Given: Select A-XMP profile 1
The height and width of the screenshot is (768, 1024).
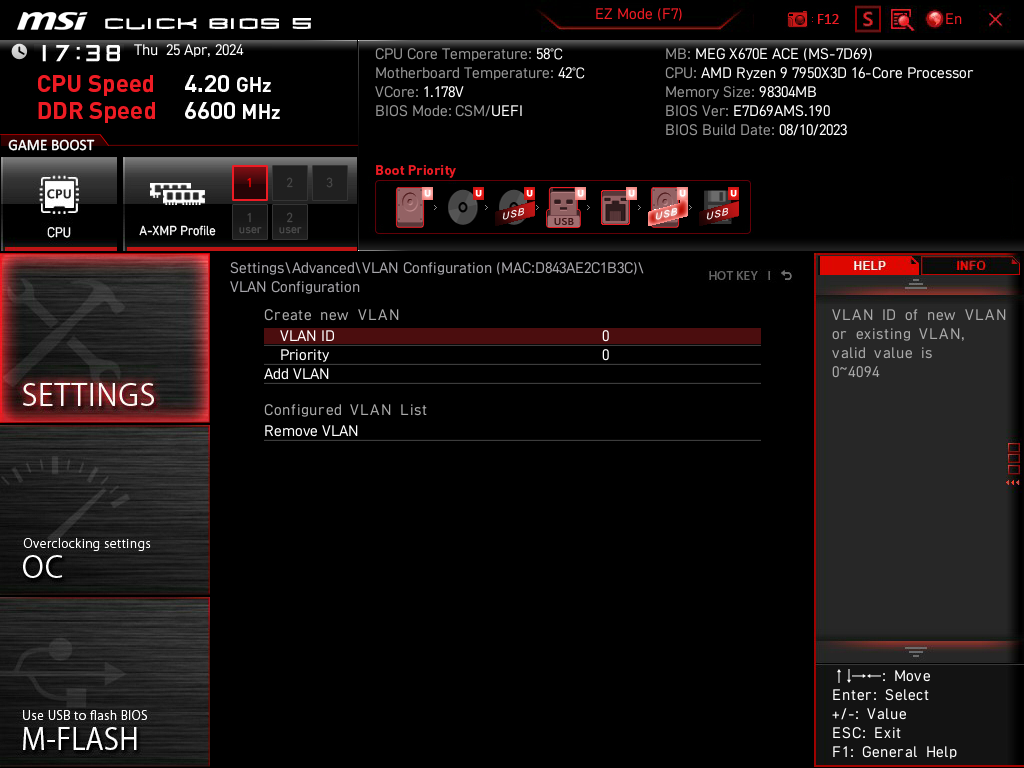Looking at the screenshot, I should [x=249, y=183].
